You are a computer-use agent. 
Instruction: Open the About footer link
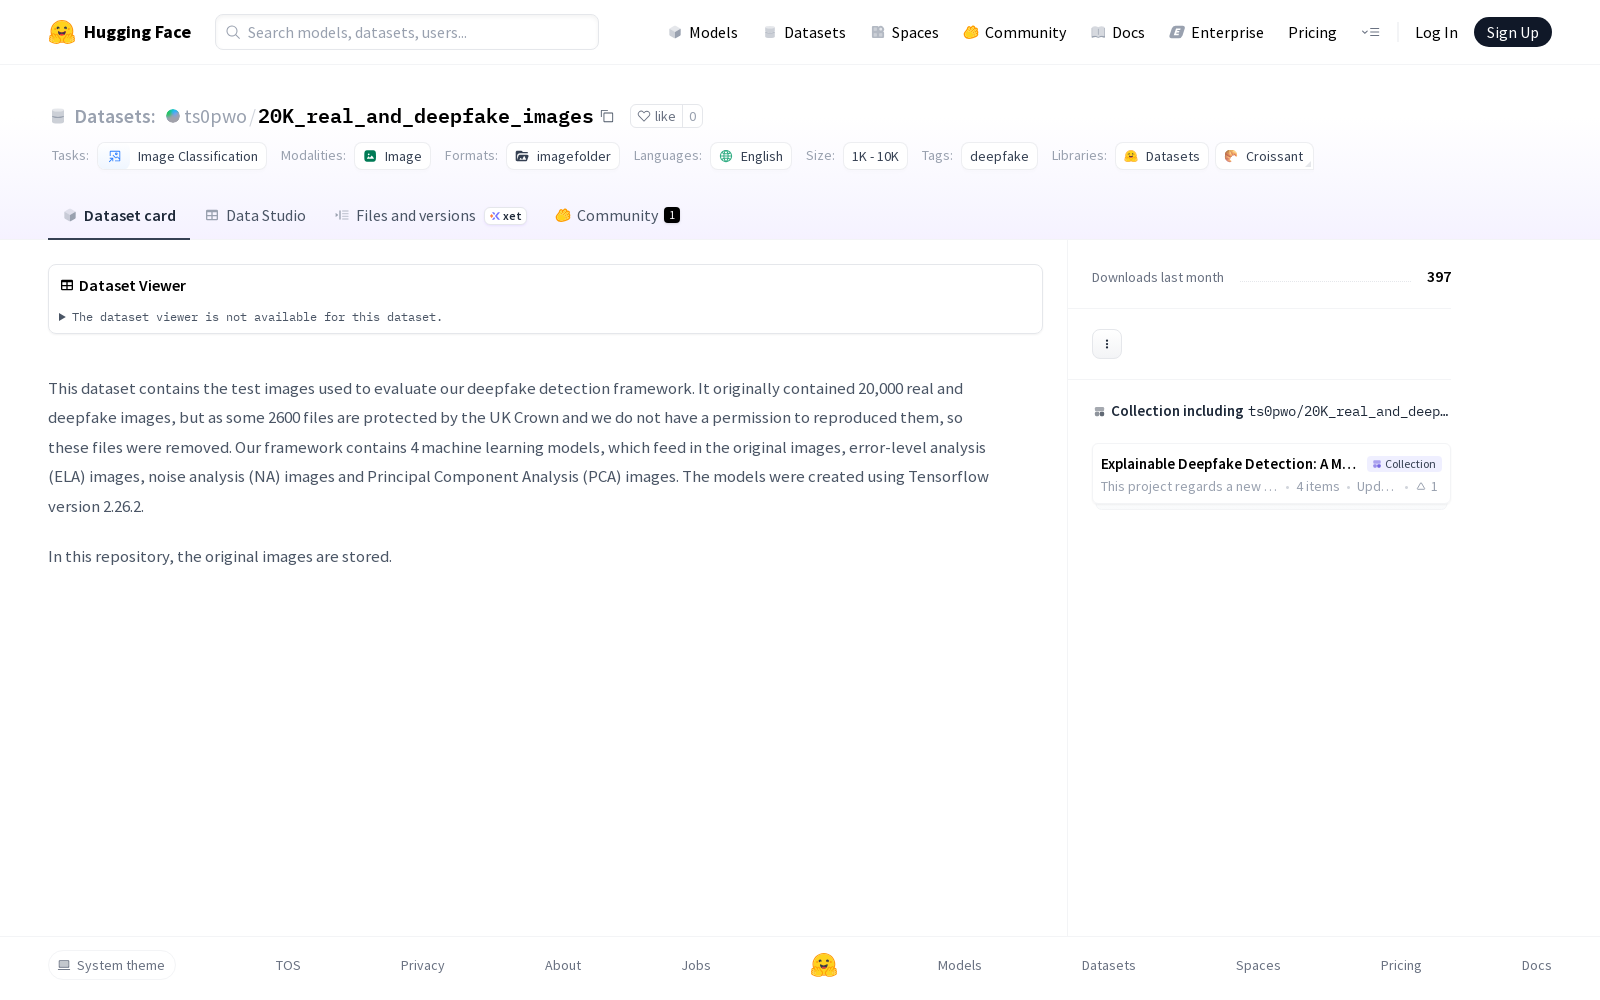(563, 965)
